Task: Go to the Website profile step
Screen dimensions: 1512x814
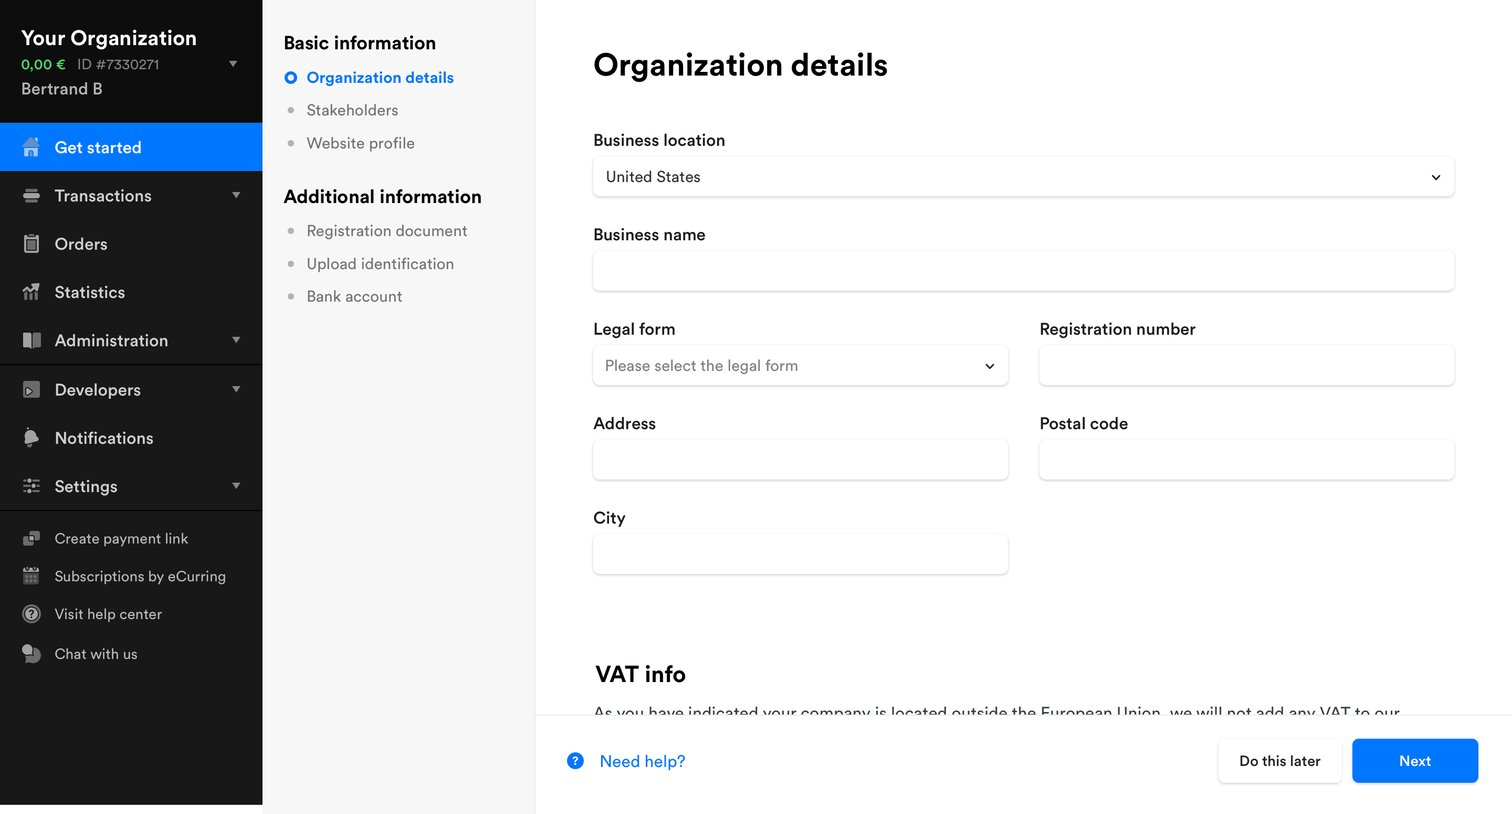Action: (360, 143)
